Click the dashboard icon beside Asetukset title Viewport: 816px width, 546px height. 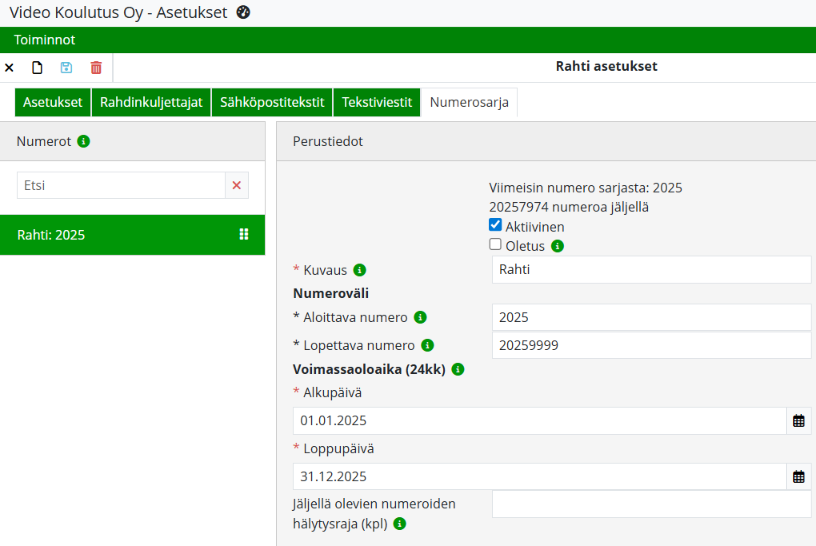click(x=243, y=13)
